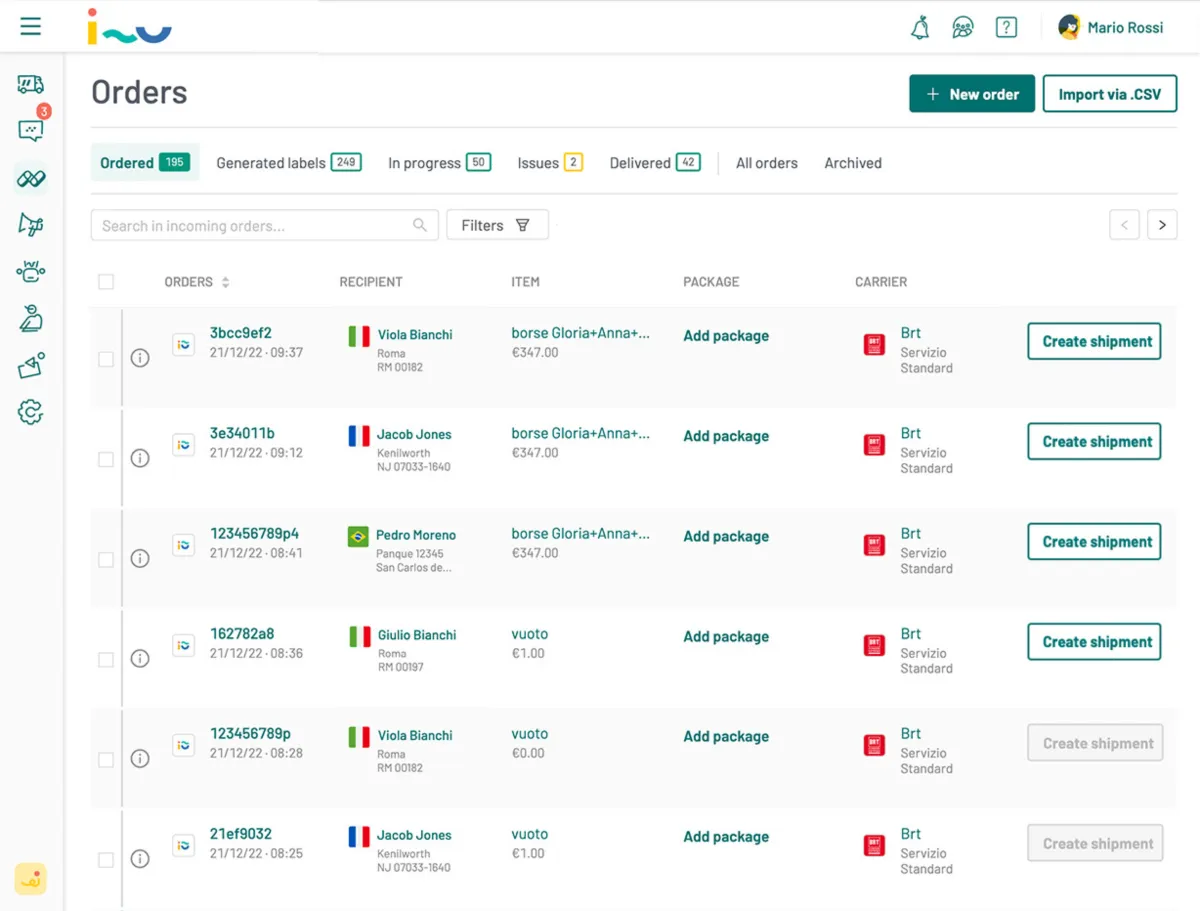Open the Archived tab

pos(853,163)
